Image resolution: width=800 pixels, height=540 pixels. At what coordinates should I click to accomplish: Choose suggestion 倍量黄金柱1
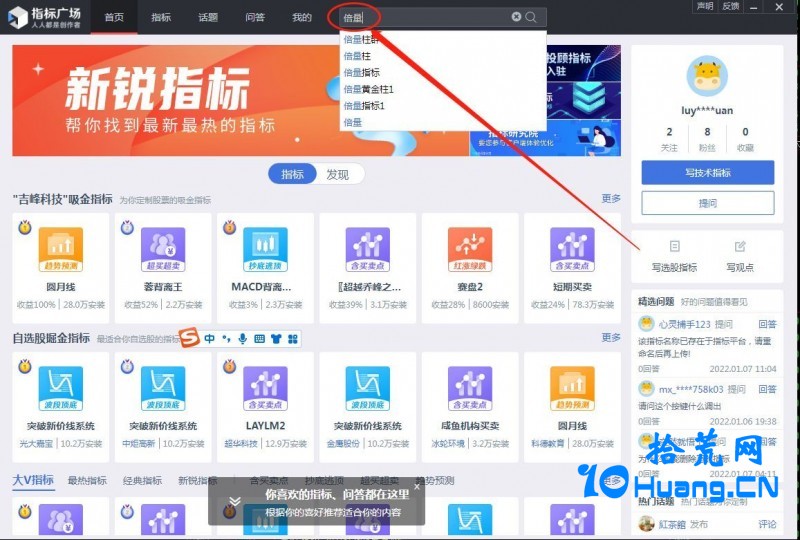[443, 89]
